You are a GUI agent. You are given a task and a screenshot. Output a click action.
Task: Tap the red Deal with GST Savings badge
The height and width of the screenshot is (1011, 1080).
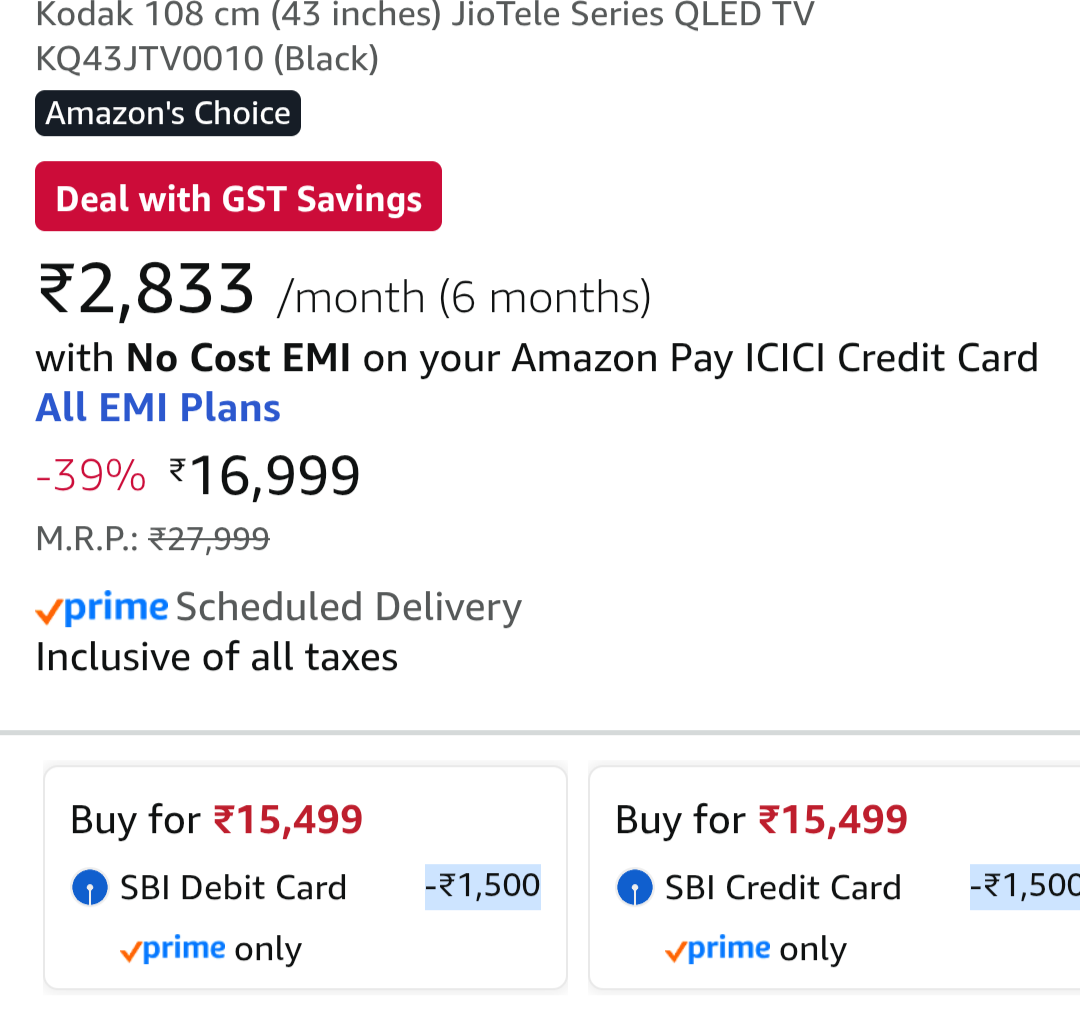238,197
